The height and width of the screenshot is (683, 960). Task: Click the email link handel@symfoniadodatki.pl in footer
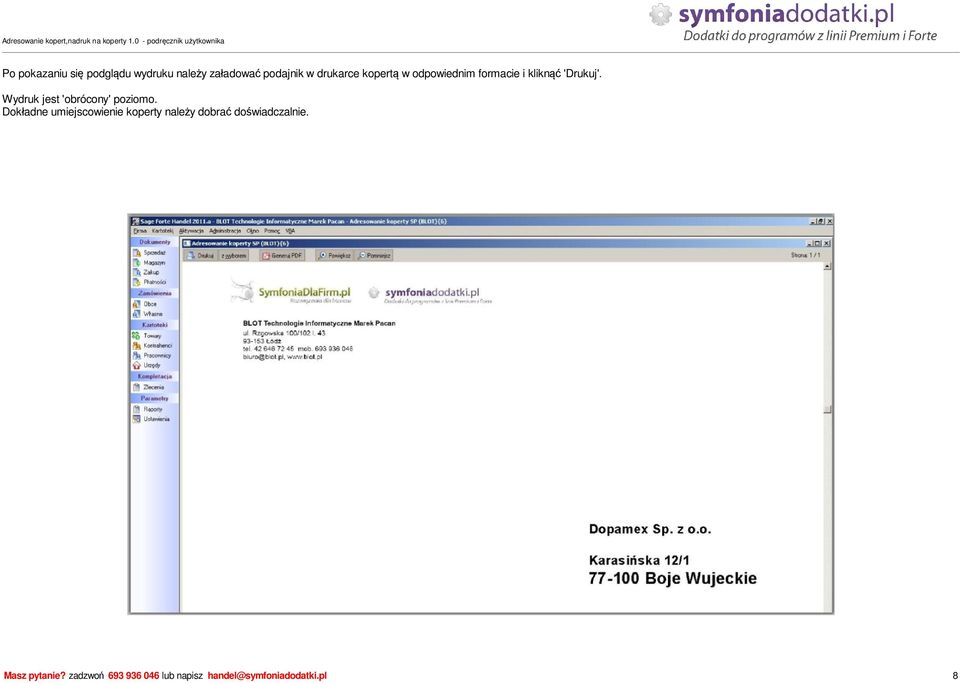tap(268, 676)
